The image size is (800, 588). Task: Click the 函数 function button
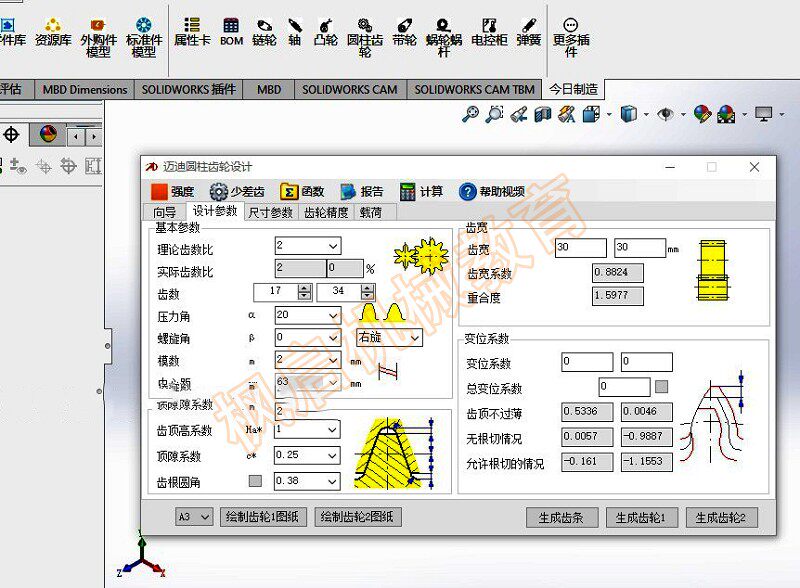[302, 191]
